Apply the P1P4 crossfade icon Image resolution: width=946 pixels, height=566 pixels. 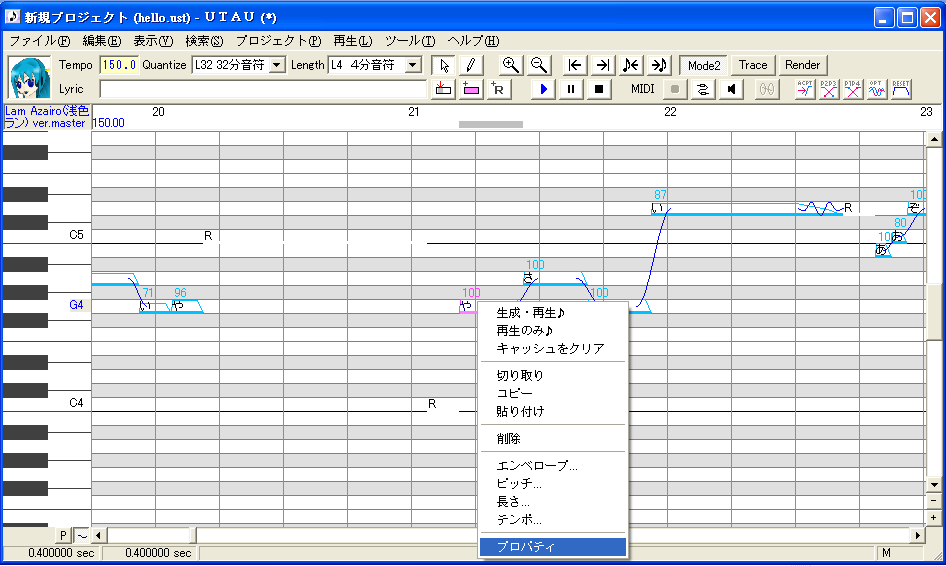coord(852,89)
